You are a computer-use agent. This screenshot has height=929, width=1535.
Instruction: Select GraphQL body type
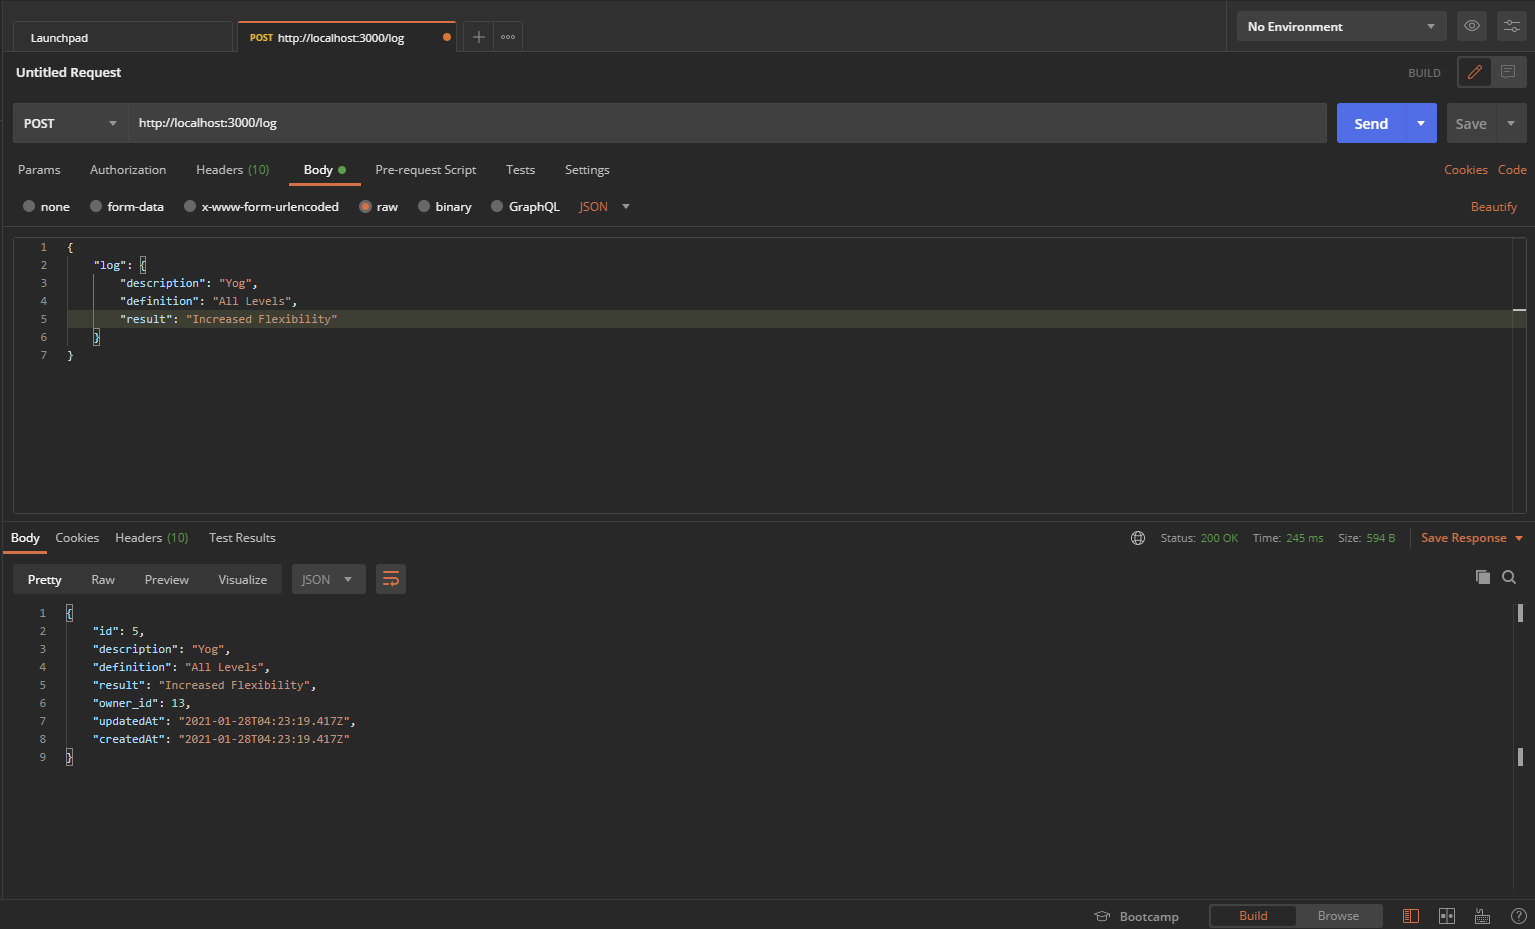coord(525,207)
